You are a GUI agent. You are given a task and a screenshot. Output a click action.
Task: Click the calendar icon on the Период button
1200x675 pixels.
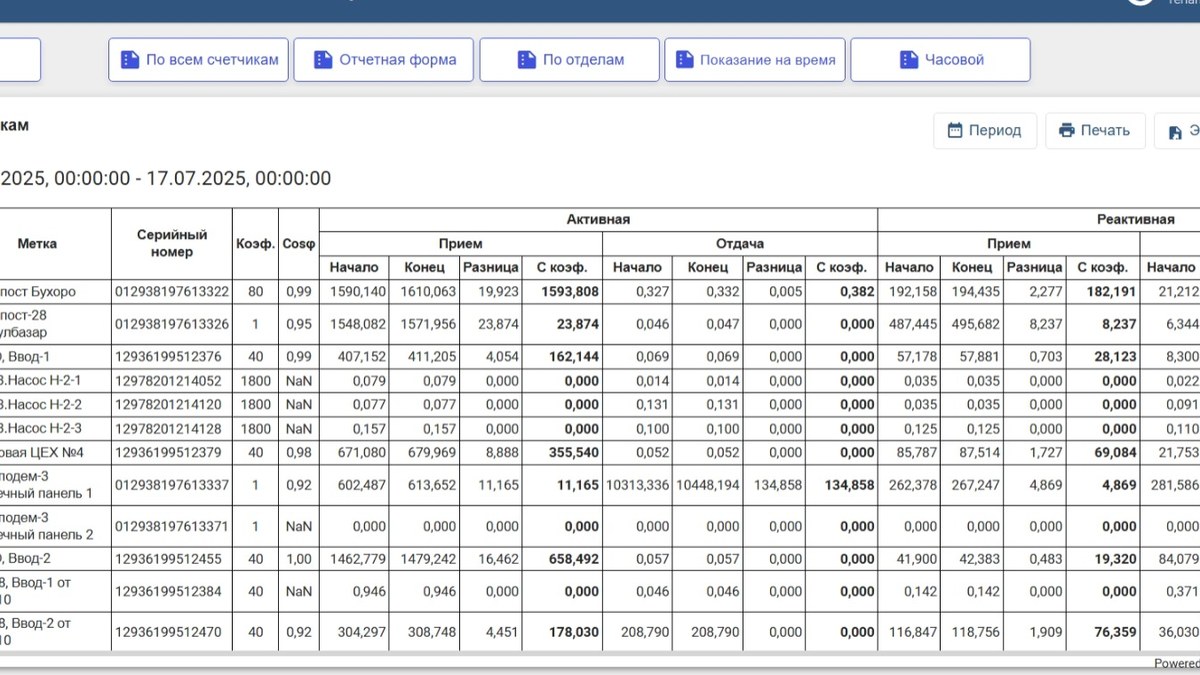(x=955, y=130)
